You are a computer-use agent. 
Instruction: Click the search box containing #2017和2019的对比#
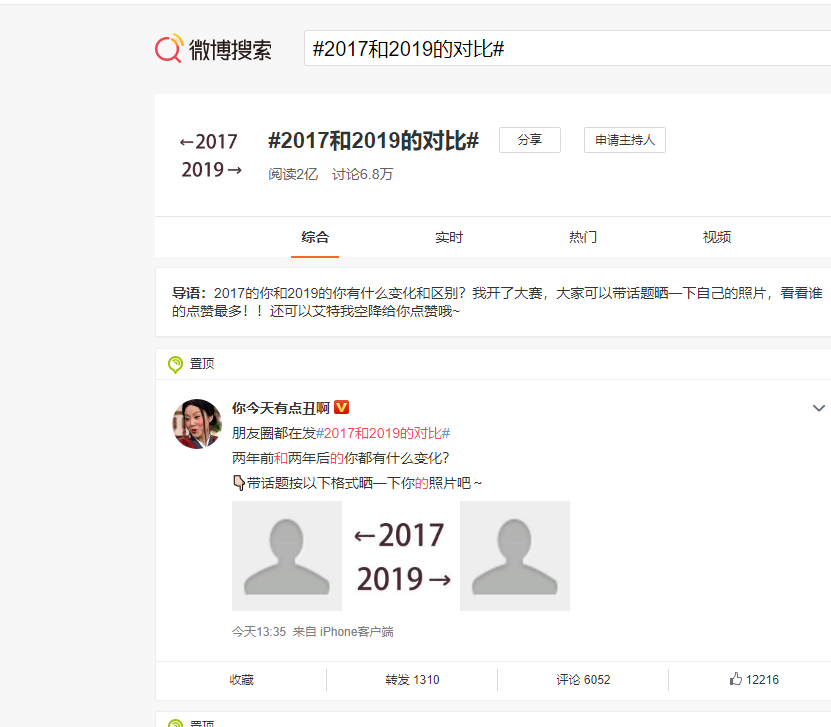pyautogui.click(x=568, y=48)
